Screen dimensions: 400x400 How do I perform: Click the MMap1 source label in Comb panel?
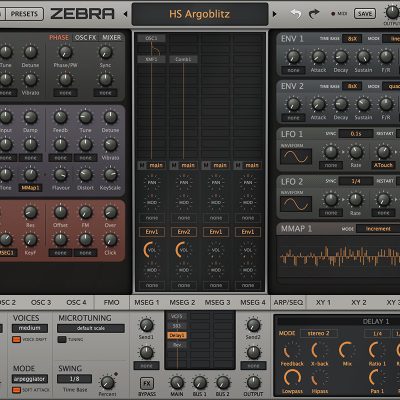coord(30,188)
